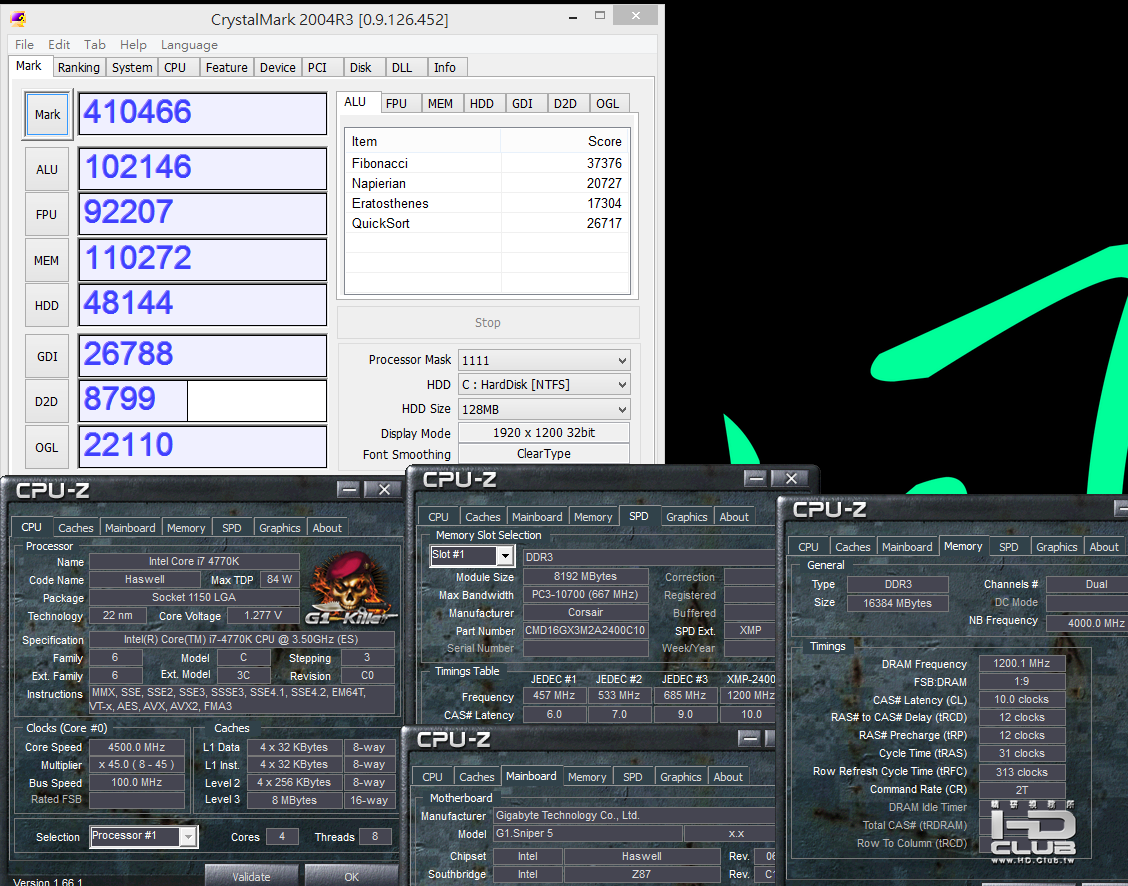Image resolution: width=1128 pixels, height=886 pixels.
Task: Click the D2D score progress bar
Action: [203, 401]
